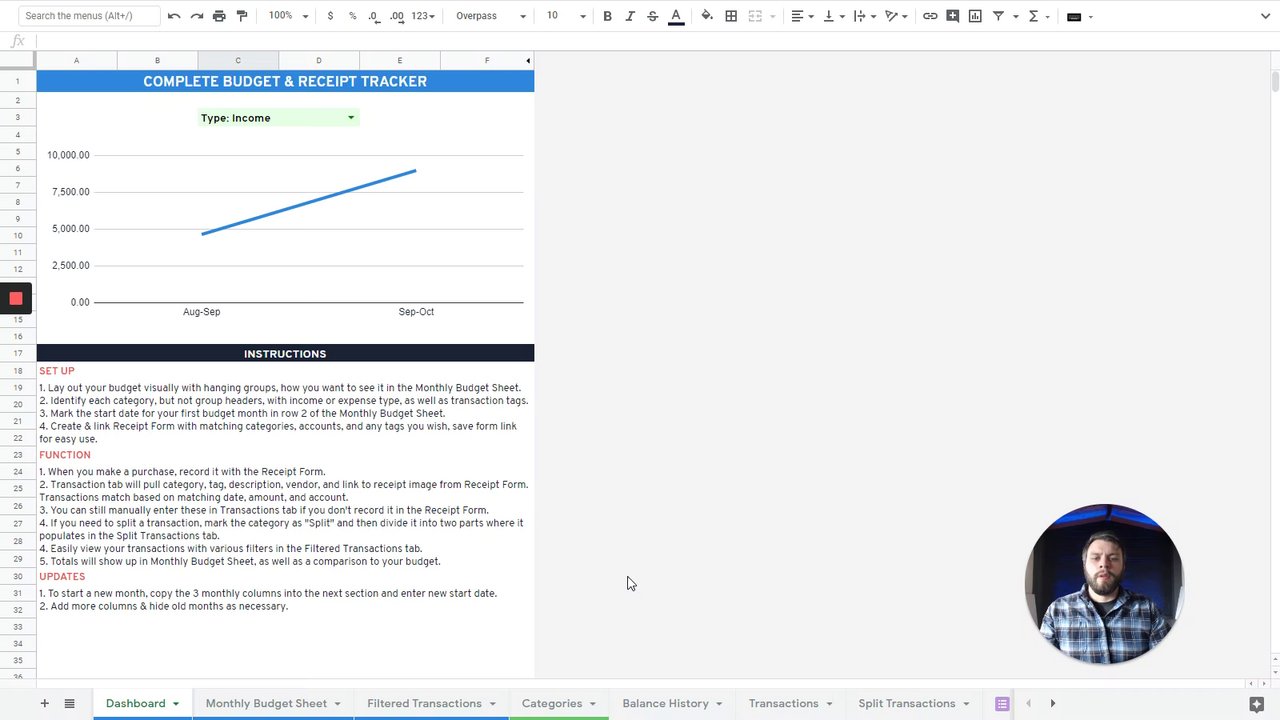This screenshot has width=1280, height=720.
Task: Open the vertical align dropdown
Action: [x=832, y=16]
